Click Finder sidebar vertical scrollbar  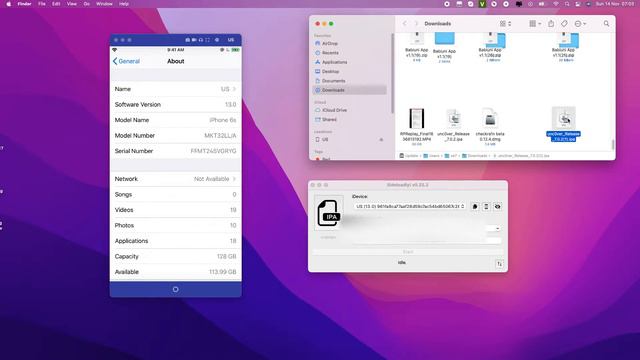(x=393, y=73)
